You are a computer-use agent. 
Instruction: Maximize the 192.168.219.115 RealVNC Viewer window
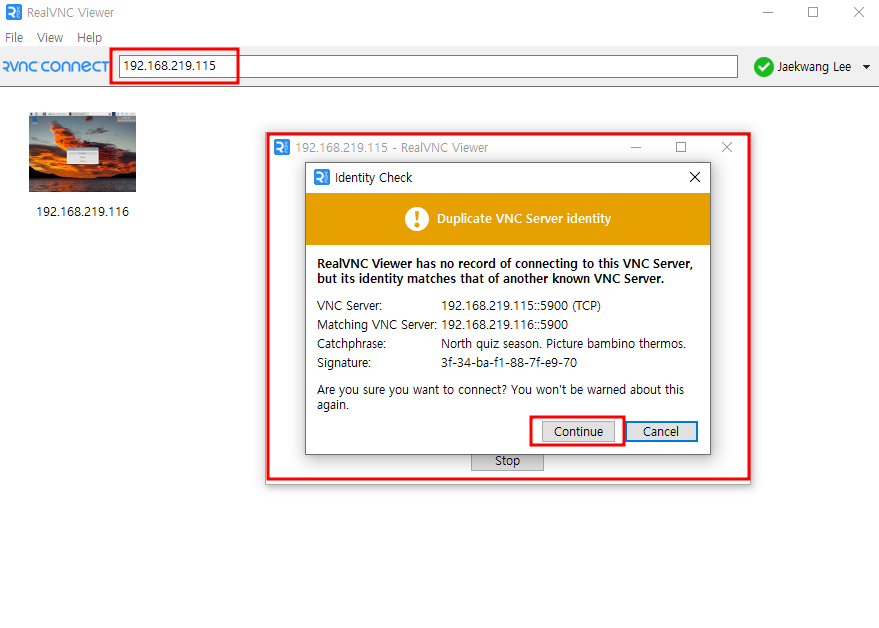click(x=681, y=147)
